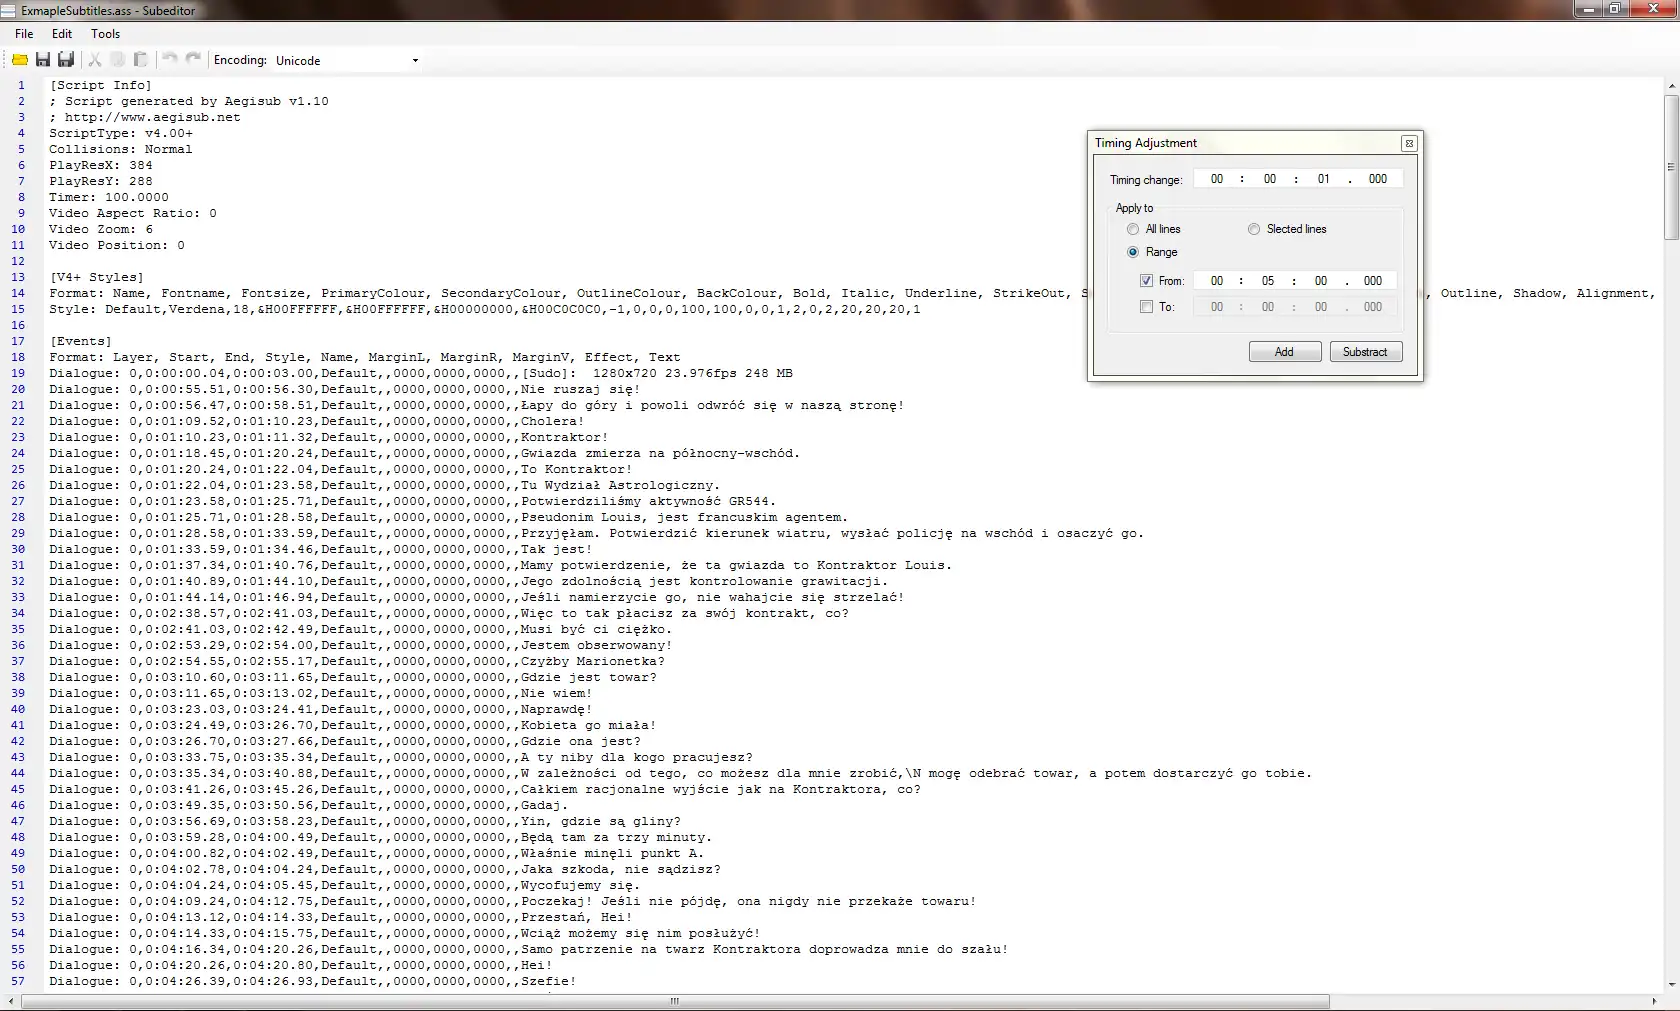Viewport: 1680px width, 1011px height.
Task: Click the vertical scrollbar up arrow
Action: coord(1671,86)
